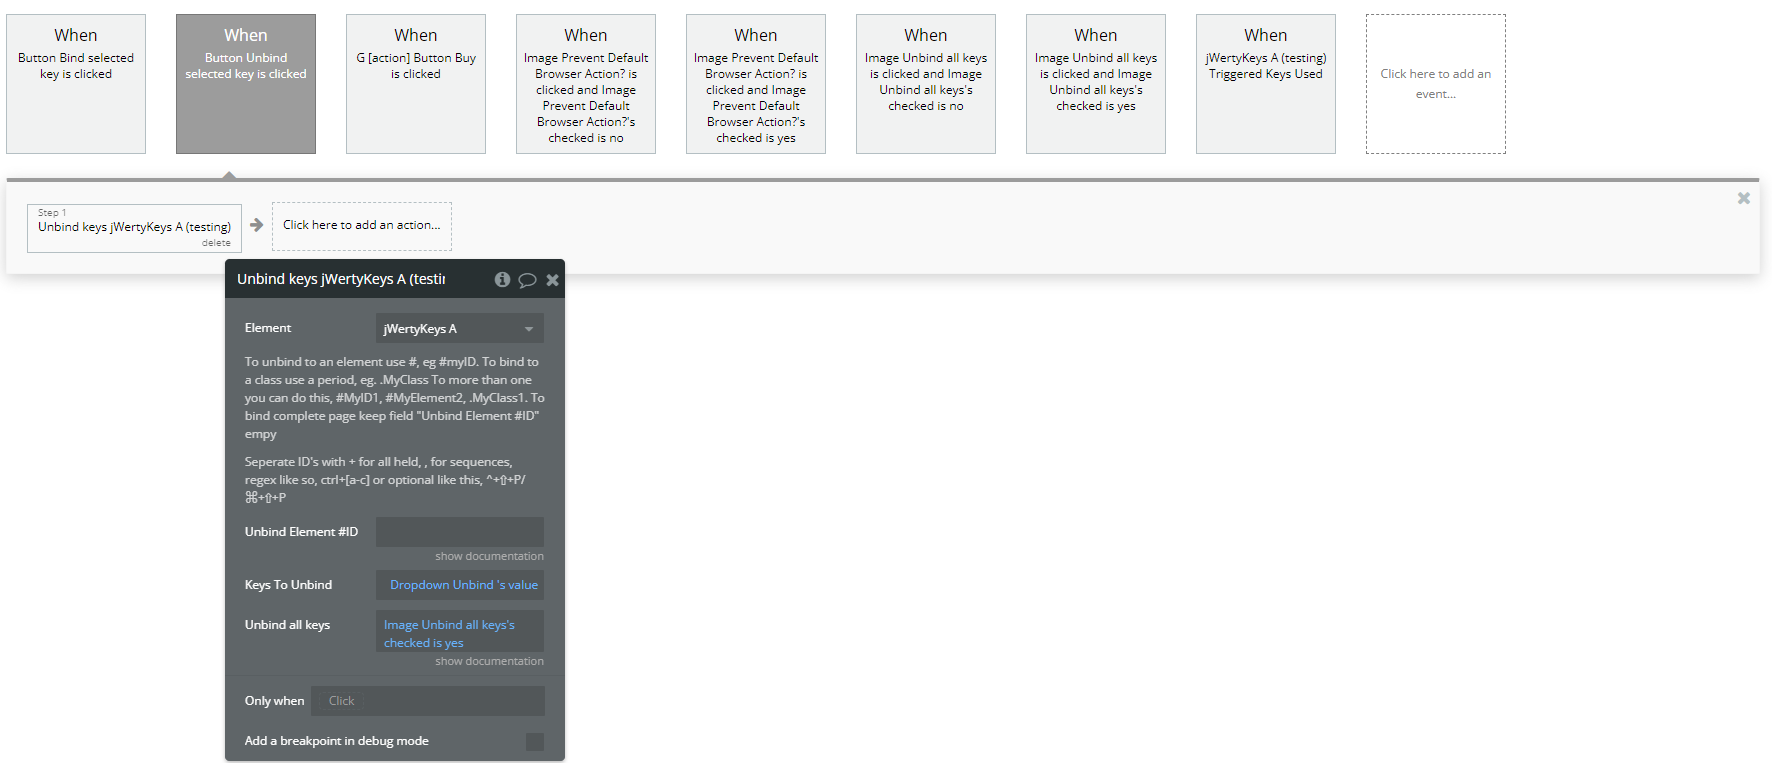Show documentation under Unbind all keys

pyautogui.click(x=489, y=661)
